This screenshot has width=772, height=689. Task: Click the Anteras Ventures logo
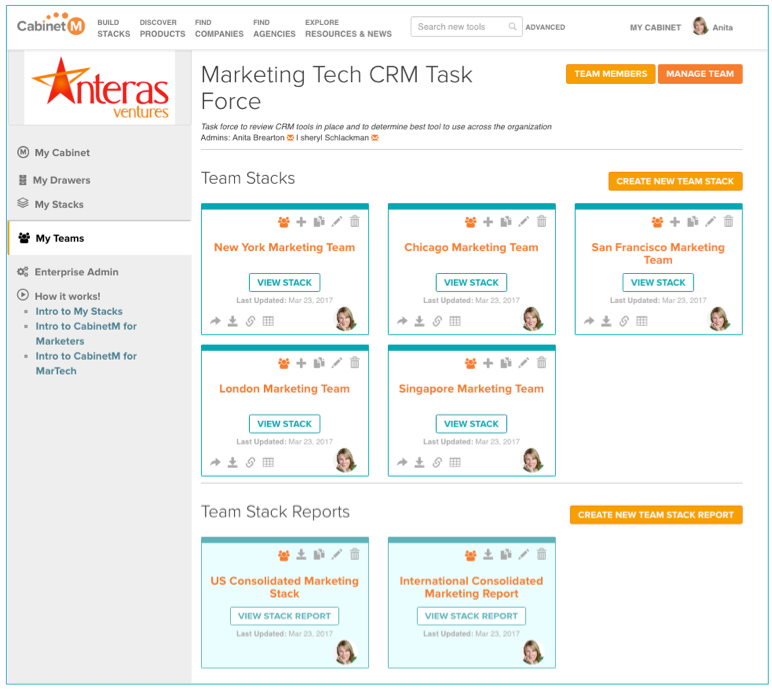(101, 88)
